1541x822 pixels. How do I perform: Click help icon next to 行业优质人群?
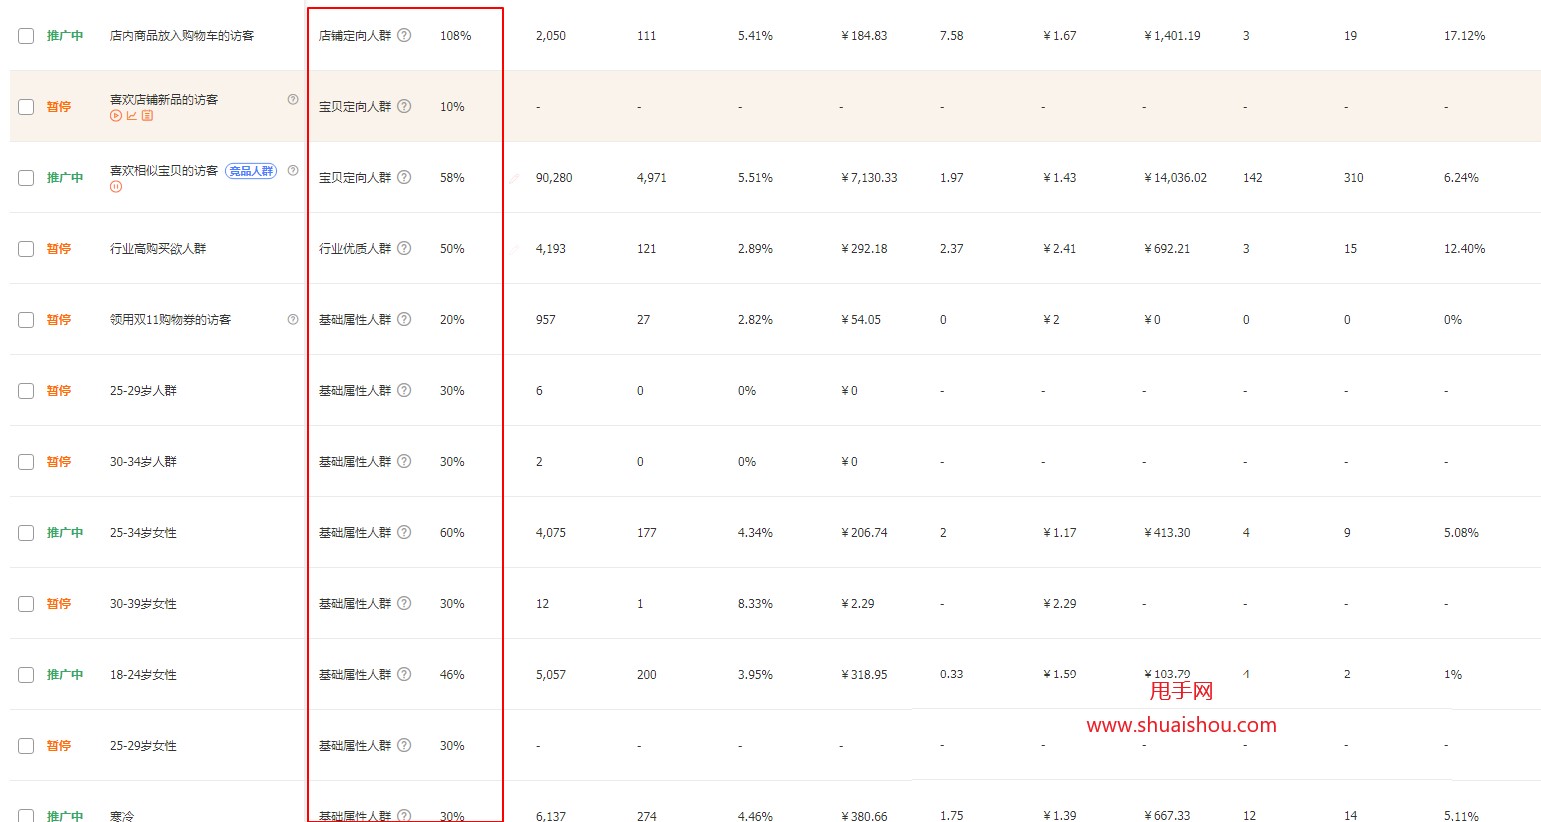click(404, 248)
